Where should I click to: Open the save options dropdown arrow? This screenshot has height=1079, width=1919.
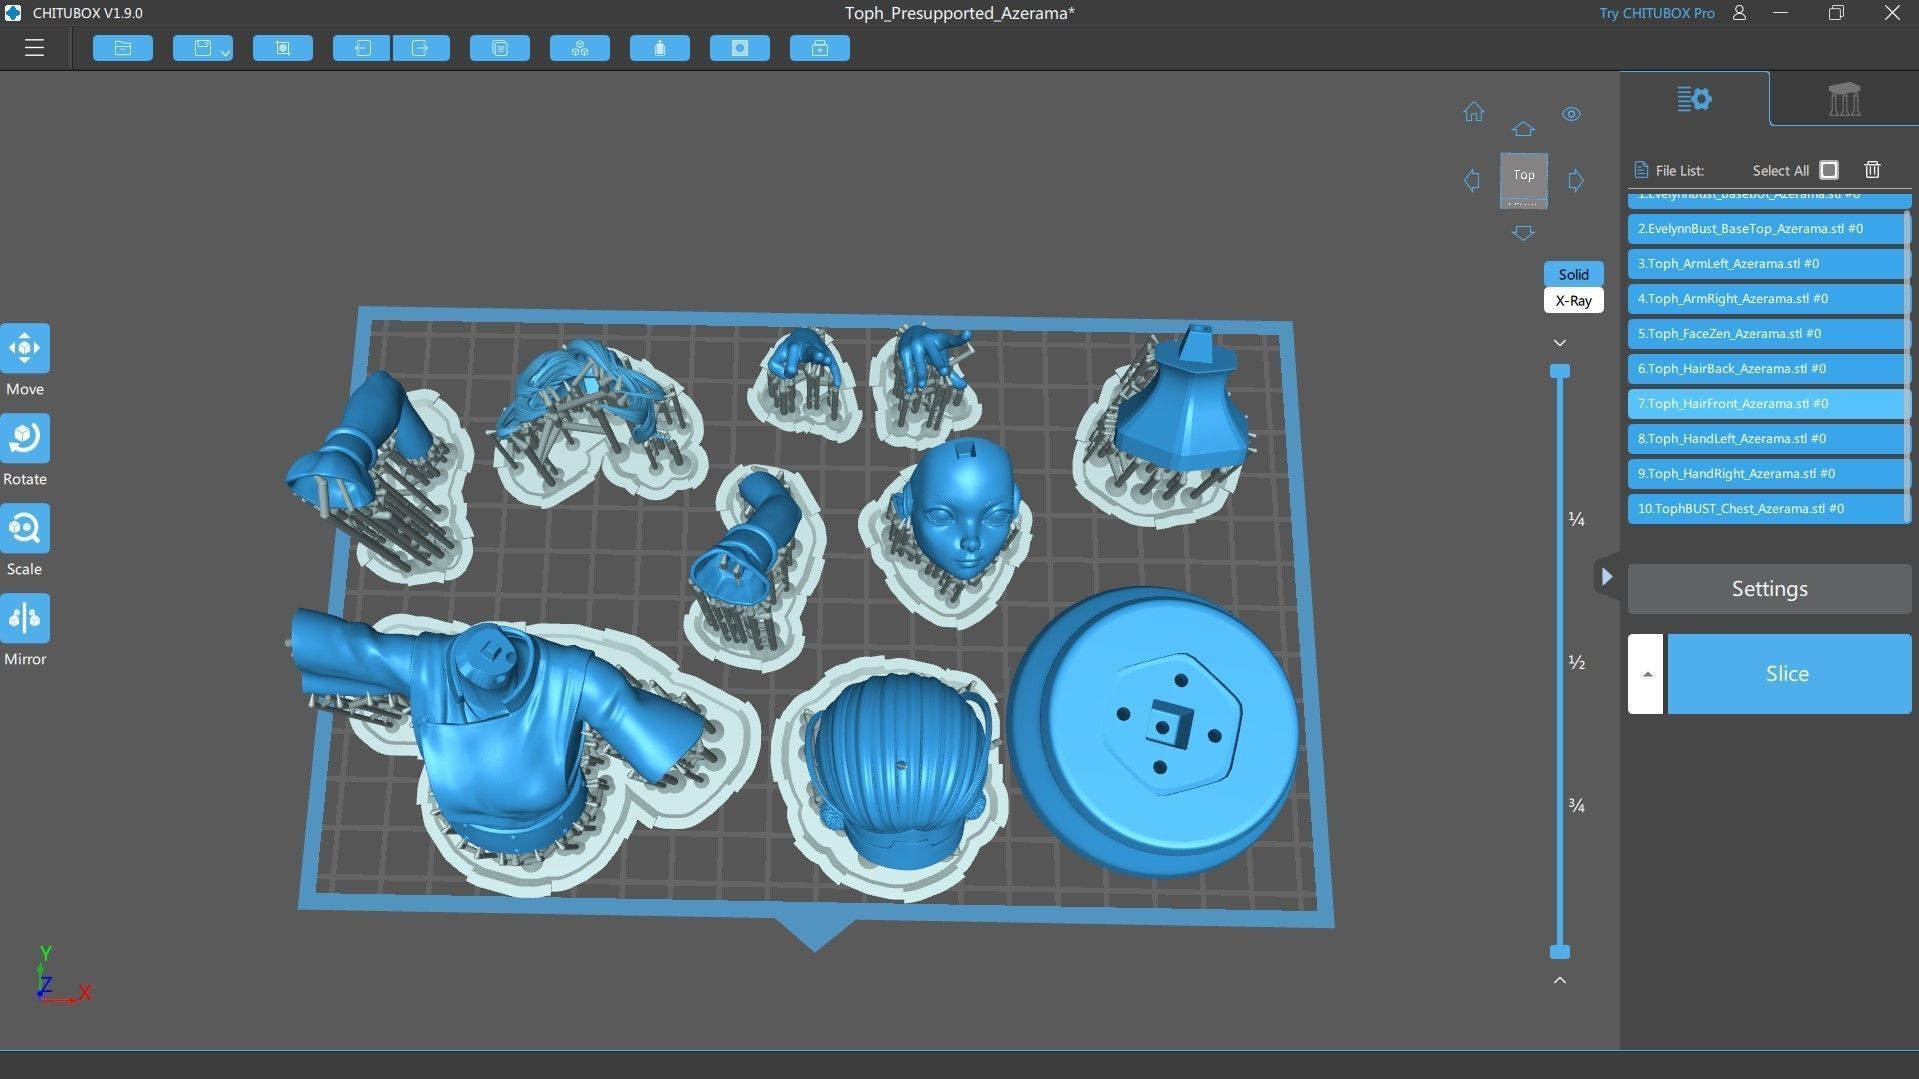[x=226, y=51]
